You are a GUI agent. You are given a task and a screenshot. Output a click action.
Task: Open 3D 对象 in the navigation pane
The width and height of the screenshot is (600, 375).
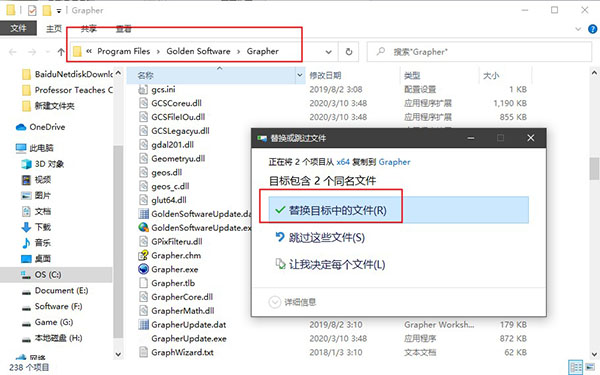click(x=42, y=164)
